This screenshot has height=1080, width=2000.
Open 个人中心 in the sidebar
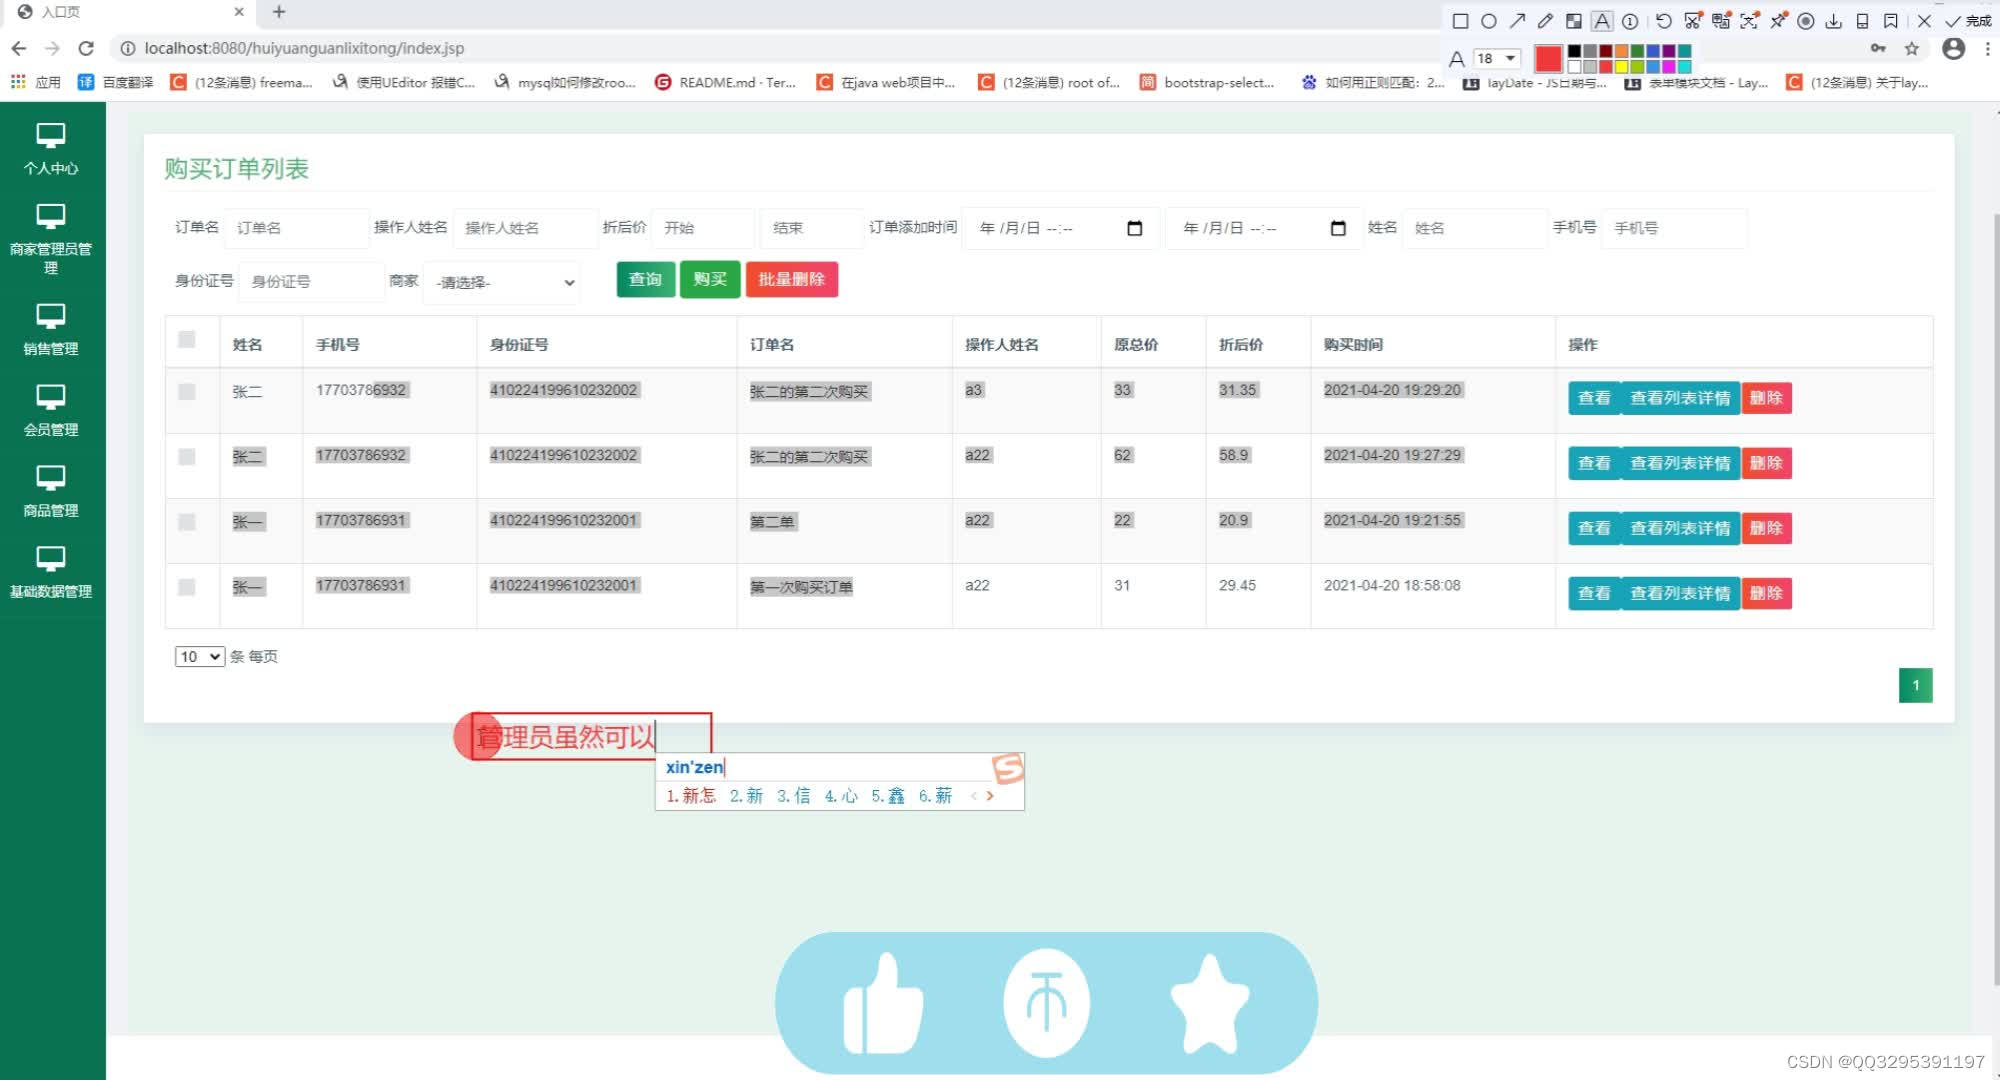pos(51,150)
